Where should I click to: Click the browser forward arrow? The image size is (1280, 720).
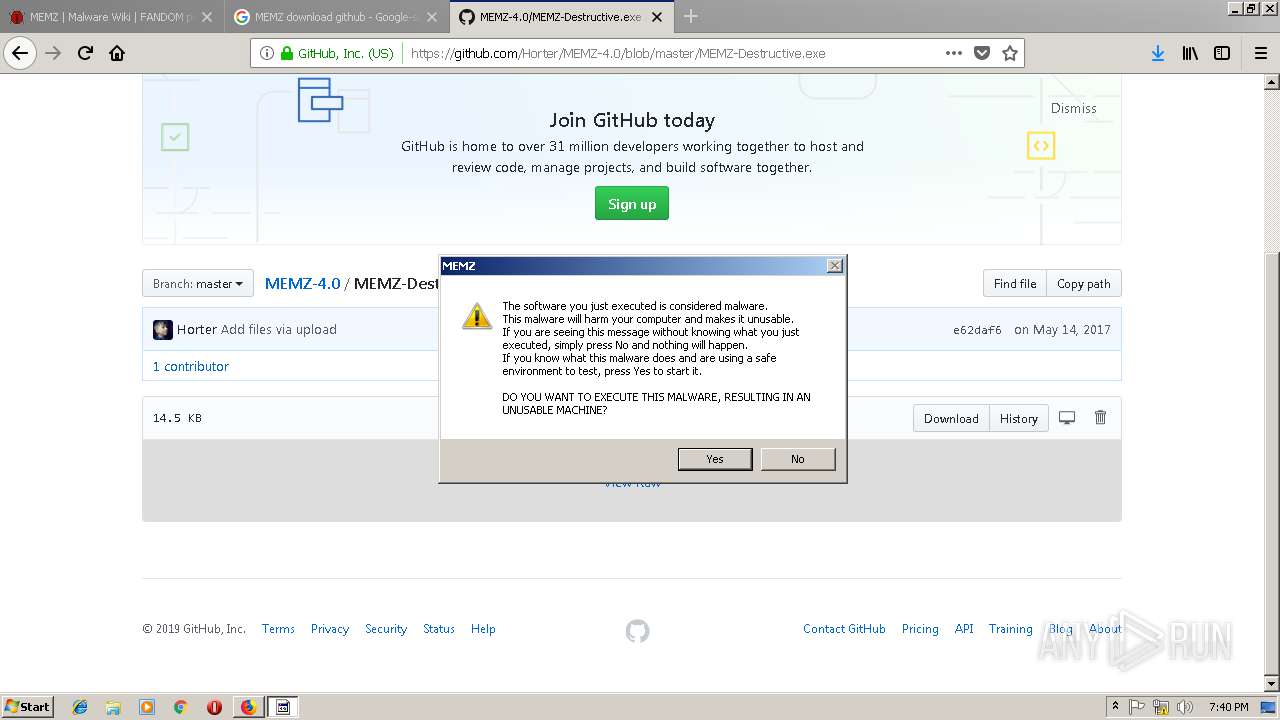(x=54, y=53)
